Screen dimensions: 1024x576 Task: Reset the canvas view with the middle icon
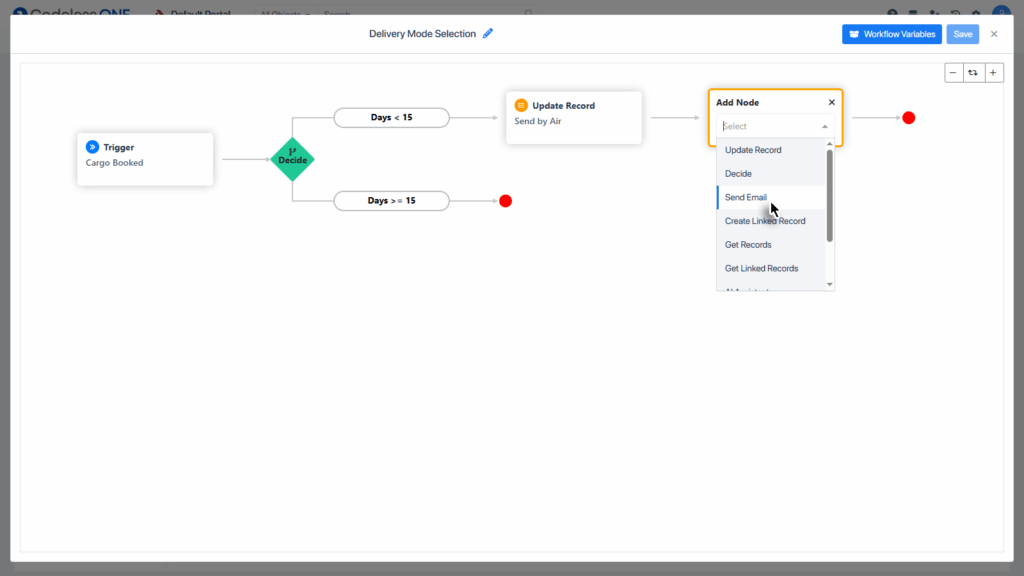pyautogui.click(x=973, y=73)
